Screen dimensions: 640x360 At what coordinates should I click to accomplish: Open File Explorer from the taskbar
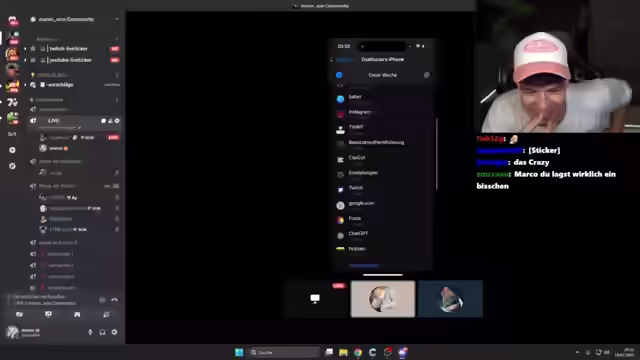tap(343, 352)
